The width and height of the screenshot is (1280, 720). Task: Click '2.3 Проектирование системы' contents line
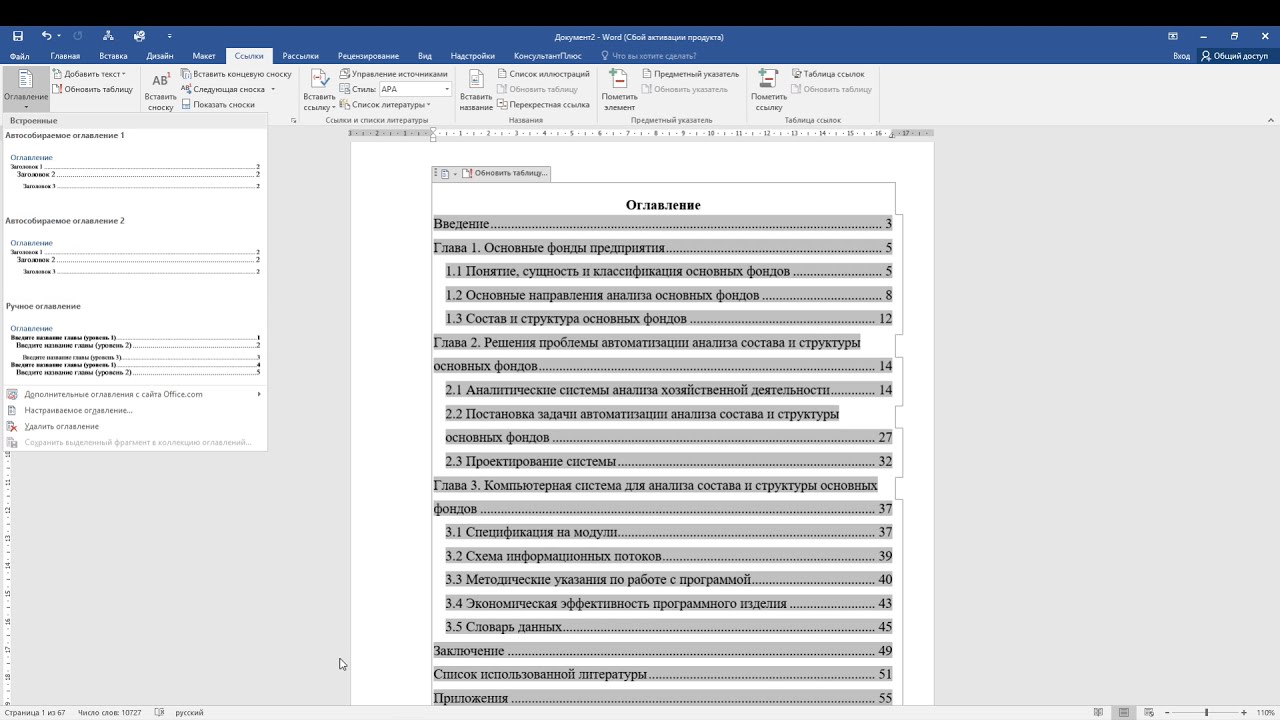pos(668,461)
